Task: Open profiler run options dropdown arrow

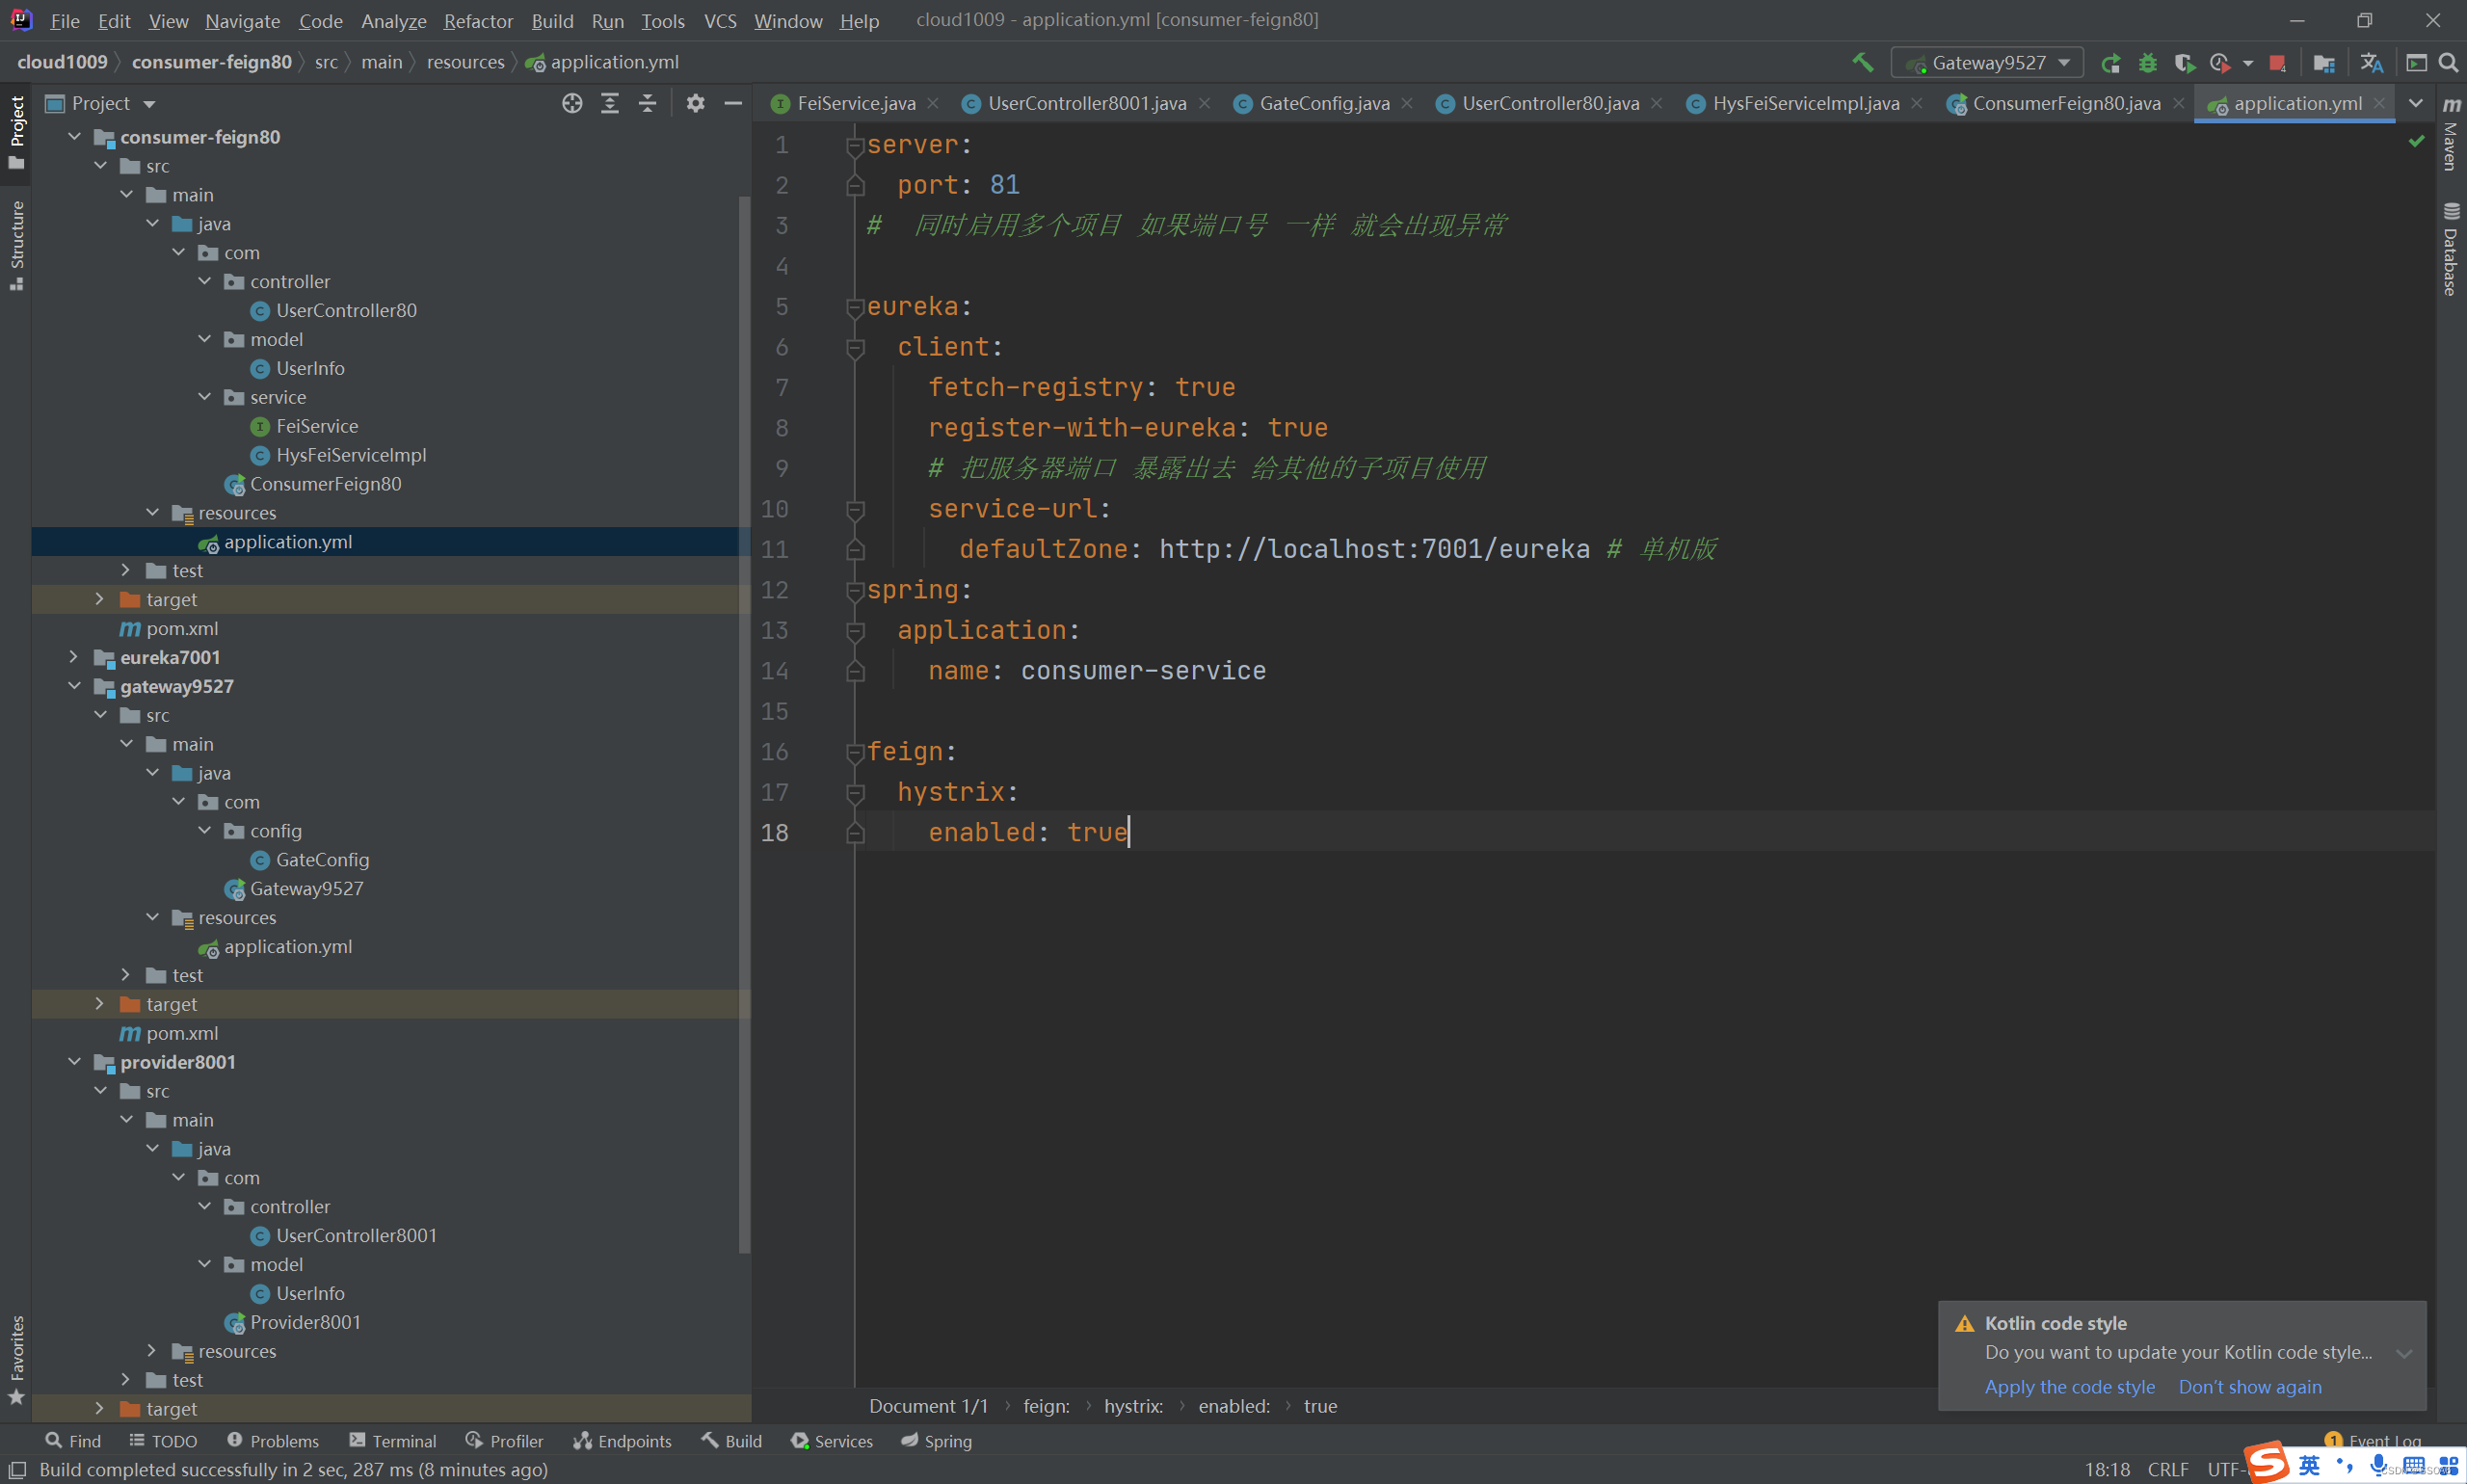Action: pos(2248,63)
